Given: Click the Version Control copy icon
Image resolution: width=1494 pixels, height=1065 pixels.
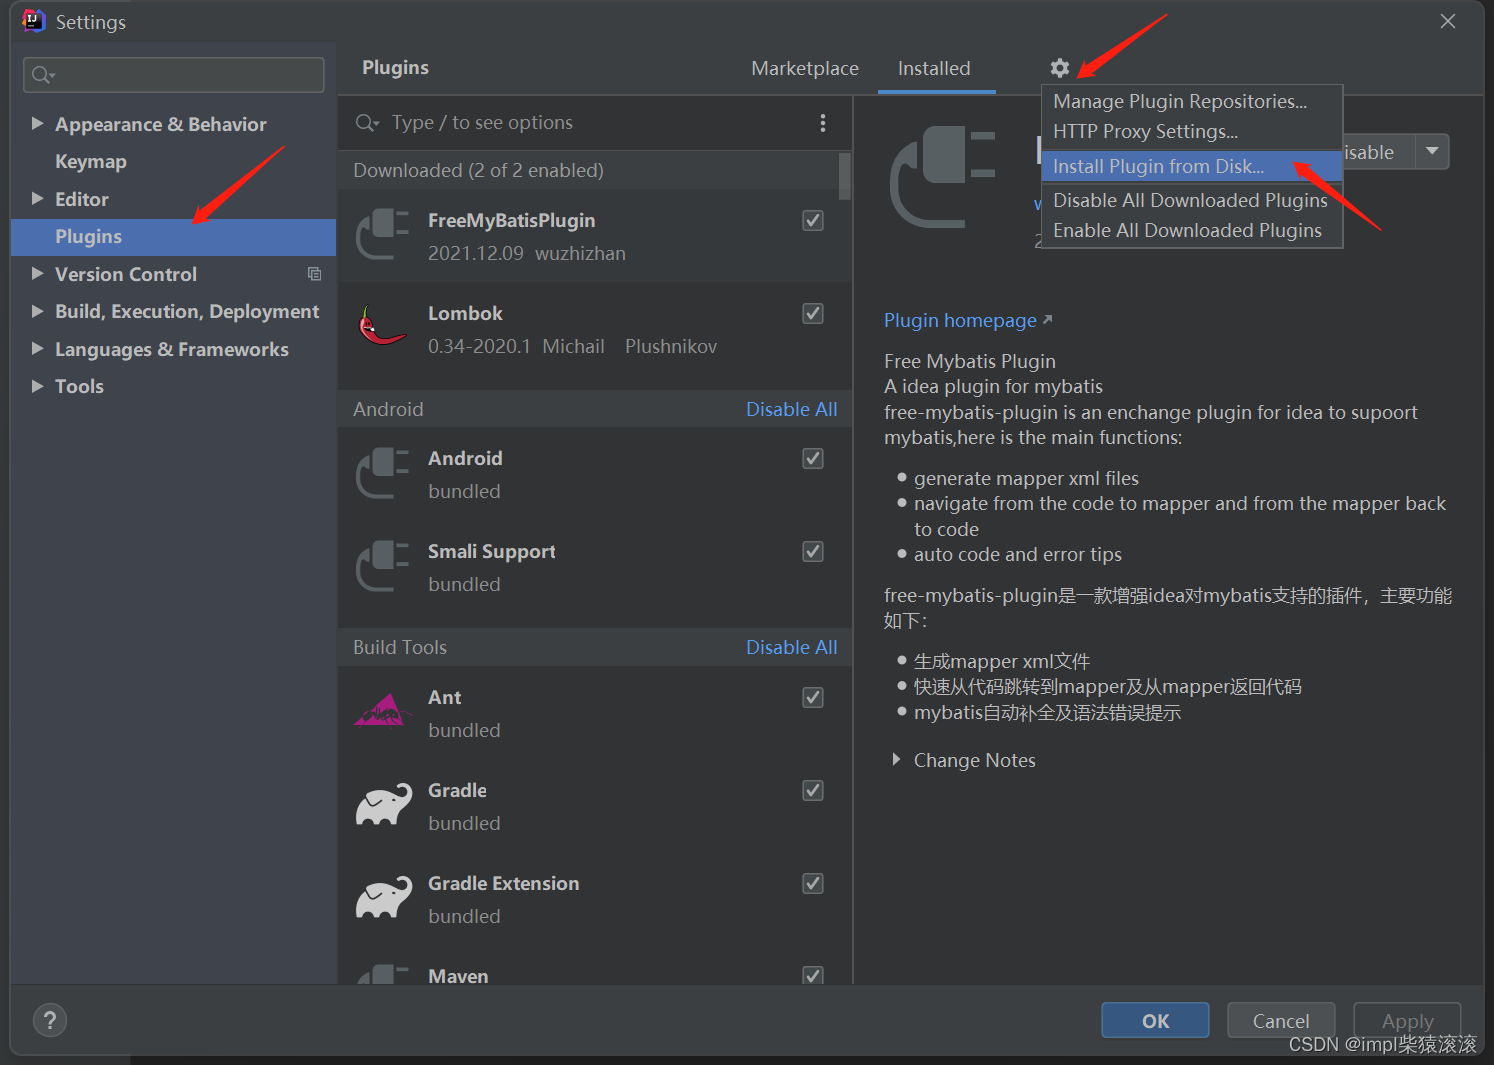Looking at the screenshot, I should 314,274.
